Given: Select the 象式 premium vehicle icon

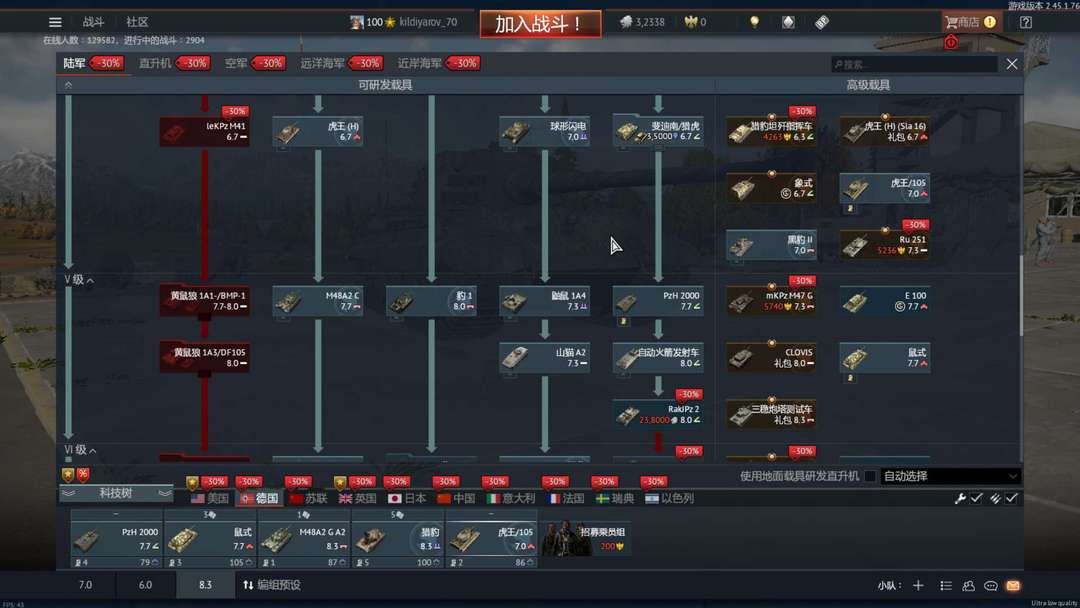Looking at the screenshot, I should (x=771, y=187).
